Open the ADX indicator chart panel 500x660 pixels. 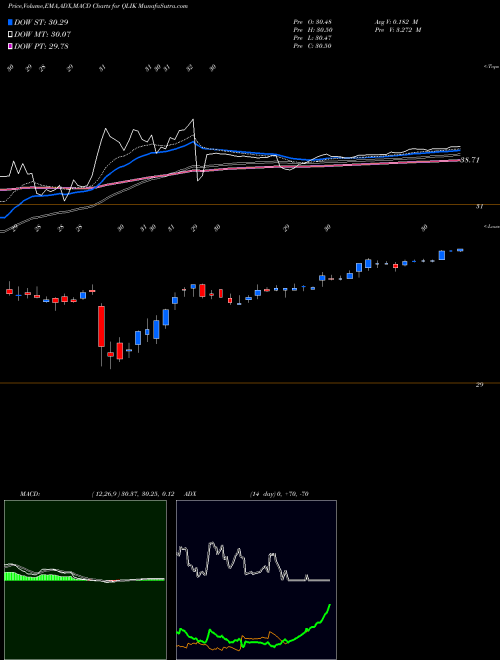tap(256, 580)
